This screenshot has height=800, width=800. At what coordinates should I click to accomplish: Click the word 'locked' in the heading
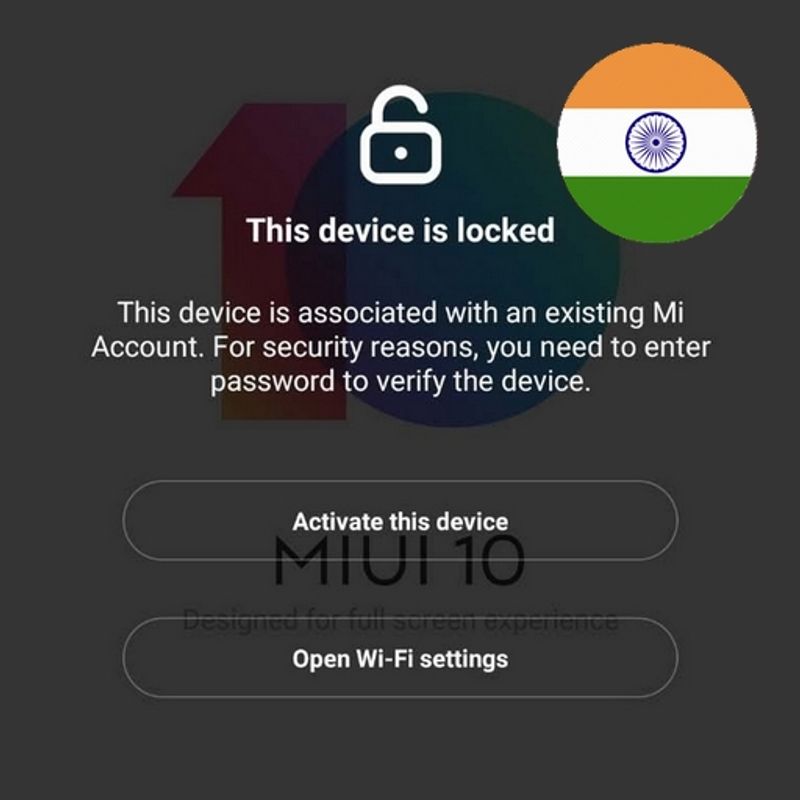point(506,230)
